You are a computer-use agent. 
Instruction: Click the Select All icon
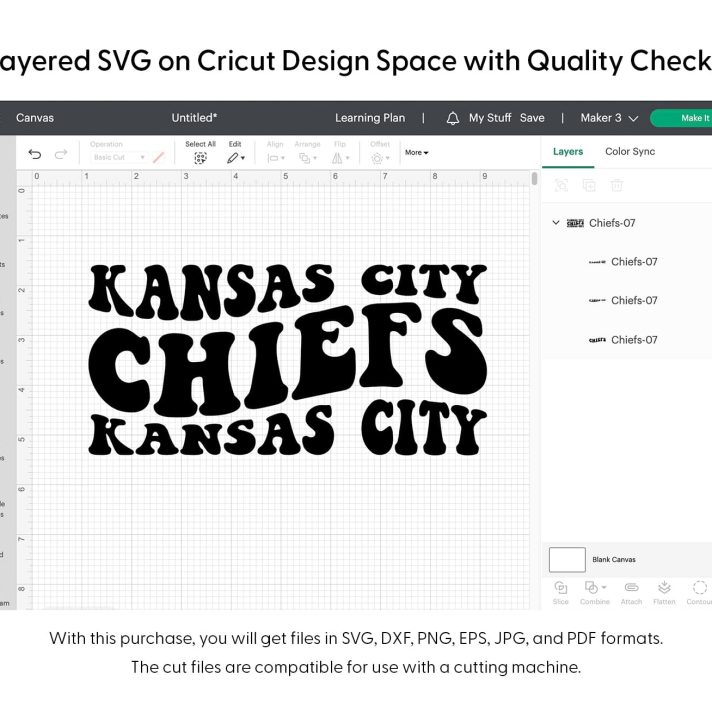click(200, 158)
